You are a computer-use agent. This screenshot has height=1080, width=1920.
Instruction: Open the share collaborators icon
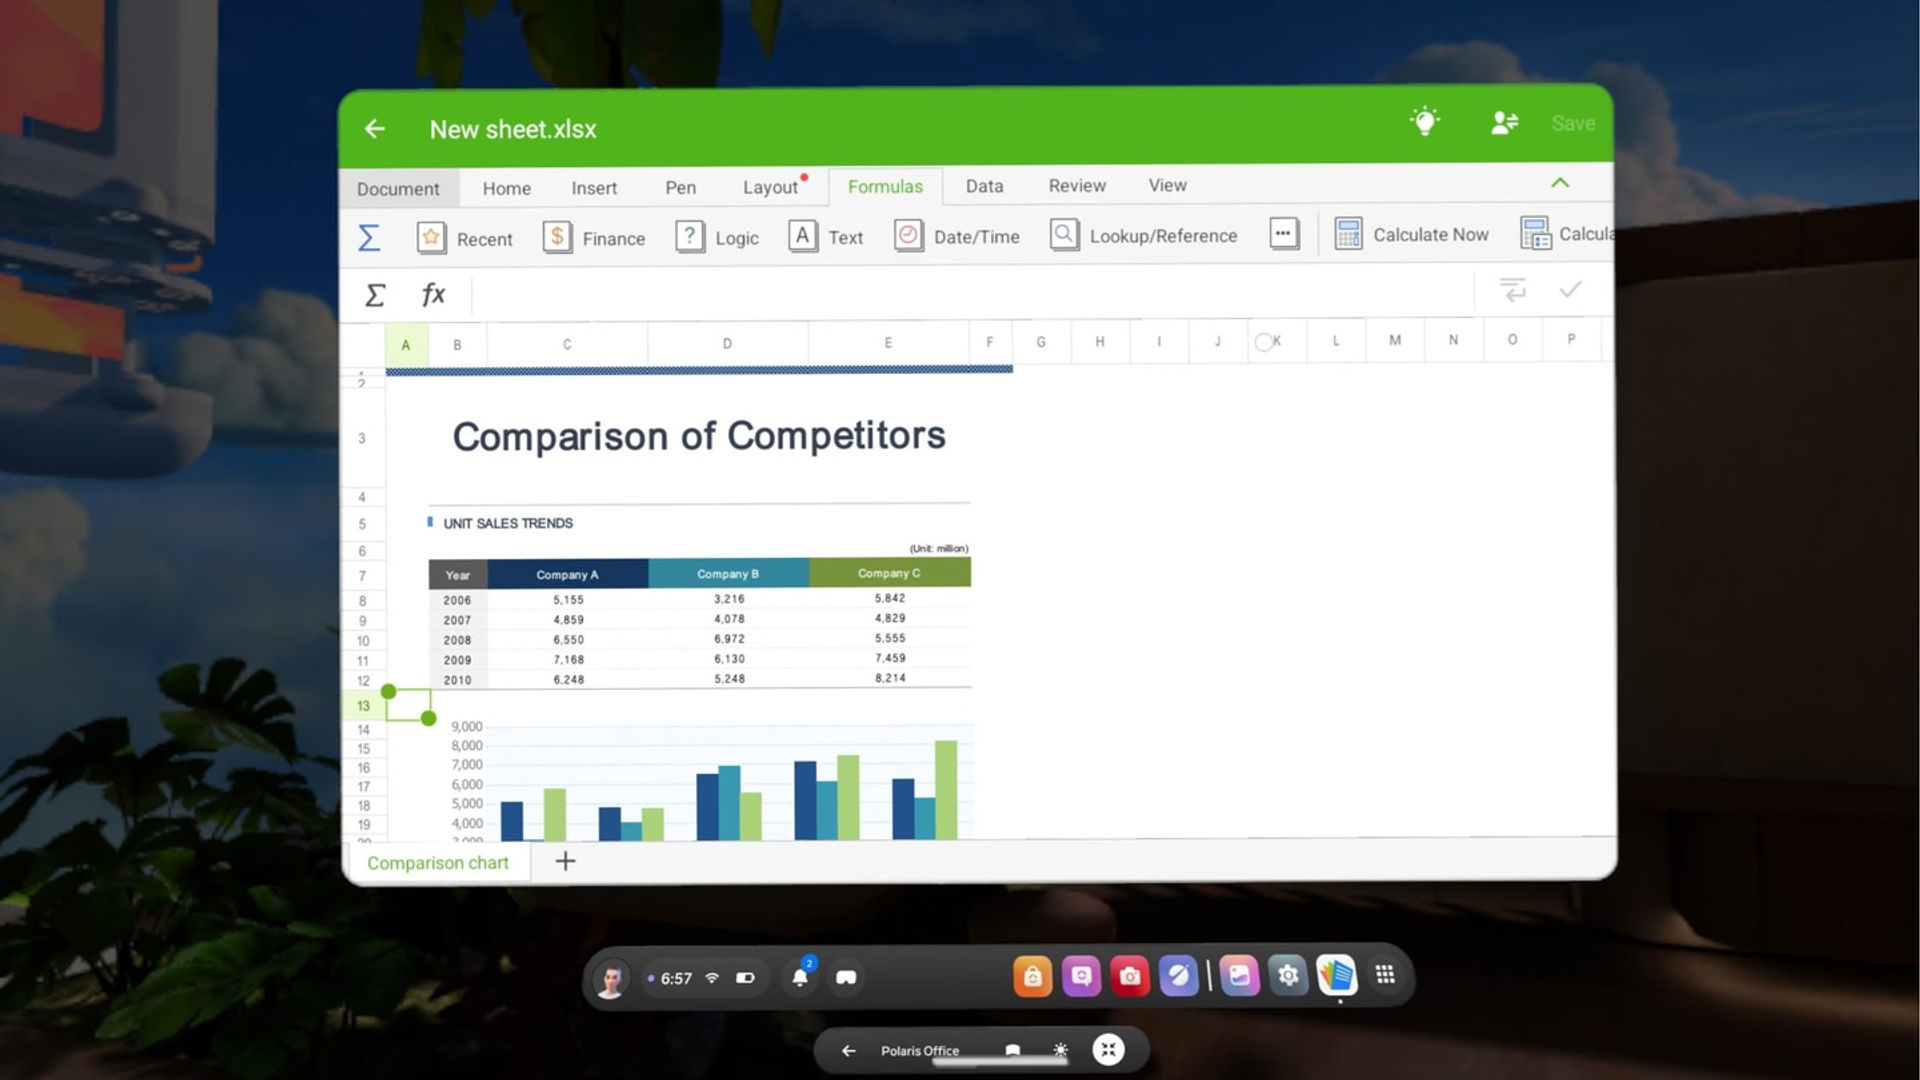pos(1504,123)
